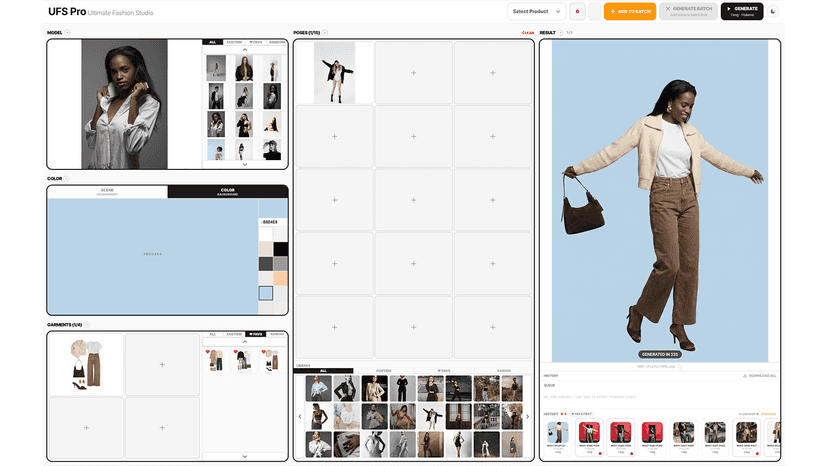
Task: Unfavorite the second garment outfit heart
Action: click(236, 352)
